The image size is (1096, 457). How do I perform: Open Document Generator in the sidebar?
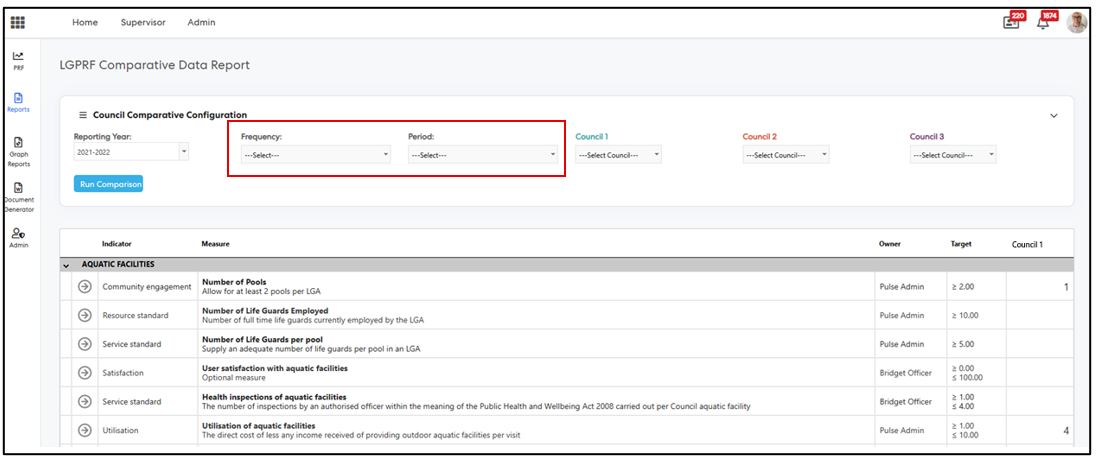click(18, 193)
